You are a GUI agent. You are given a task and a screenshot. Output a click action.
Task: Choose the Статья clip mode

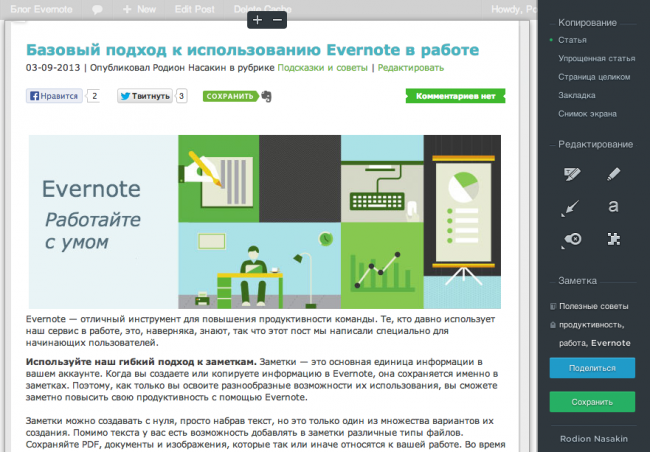click(572, 40)
